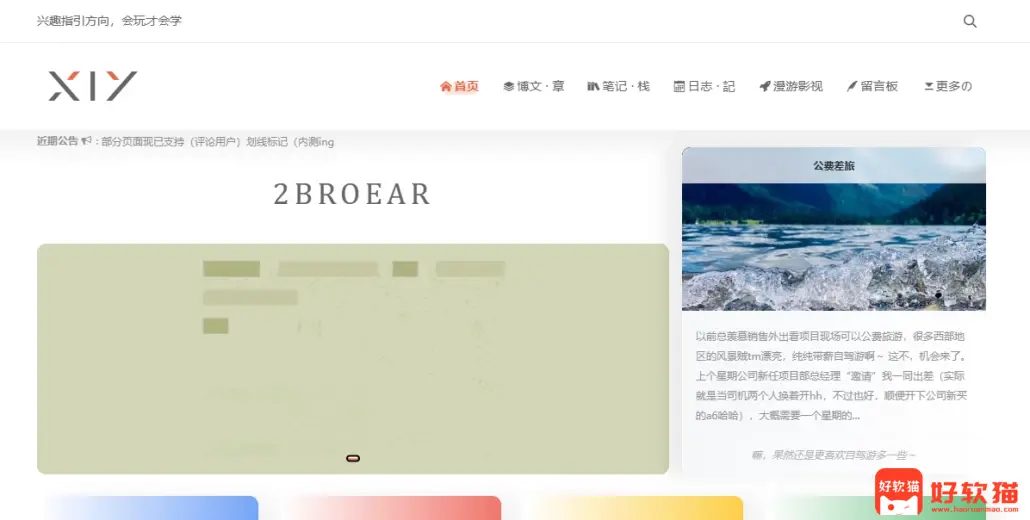The width and height of the screenshot is (1030, 520).
Task: Click the calendar icon beside 日志·記
Action: pos(679,87)
